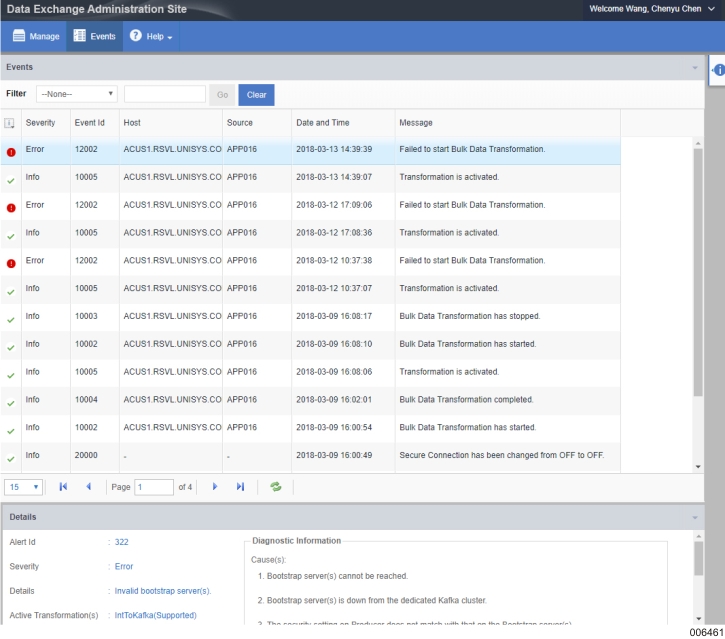
Task: Select Bulk Data Transformation completed message
Action: coord(466,399)
